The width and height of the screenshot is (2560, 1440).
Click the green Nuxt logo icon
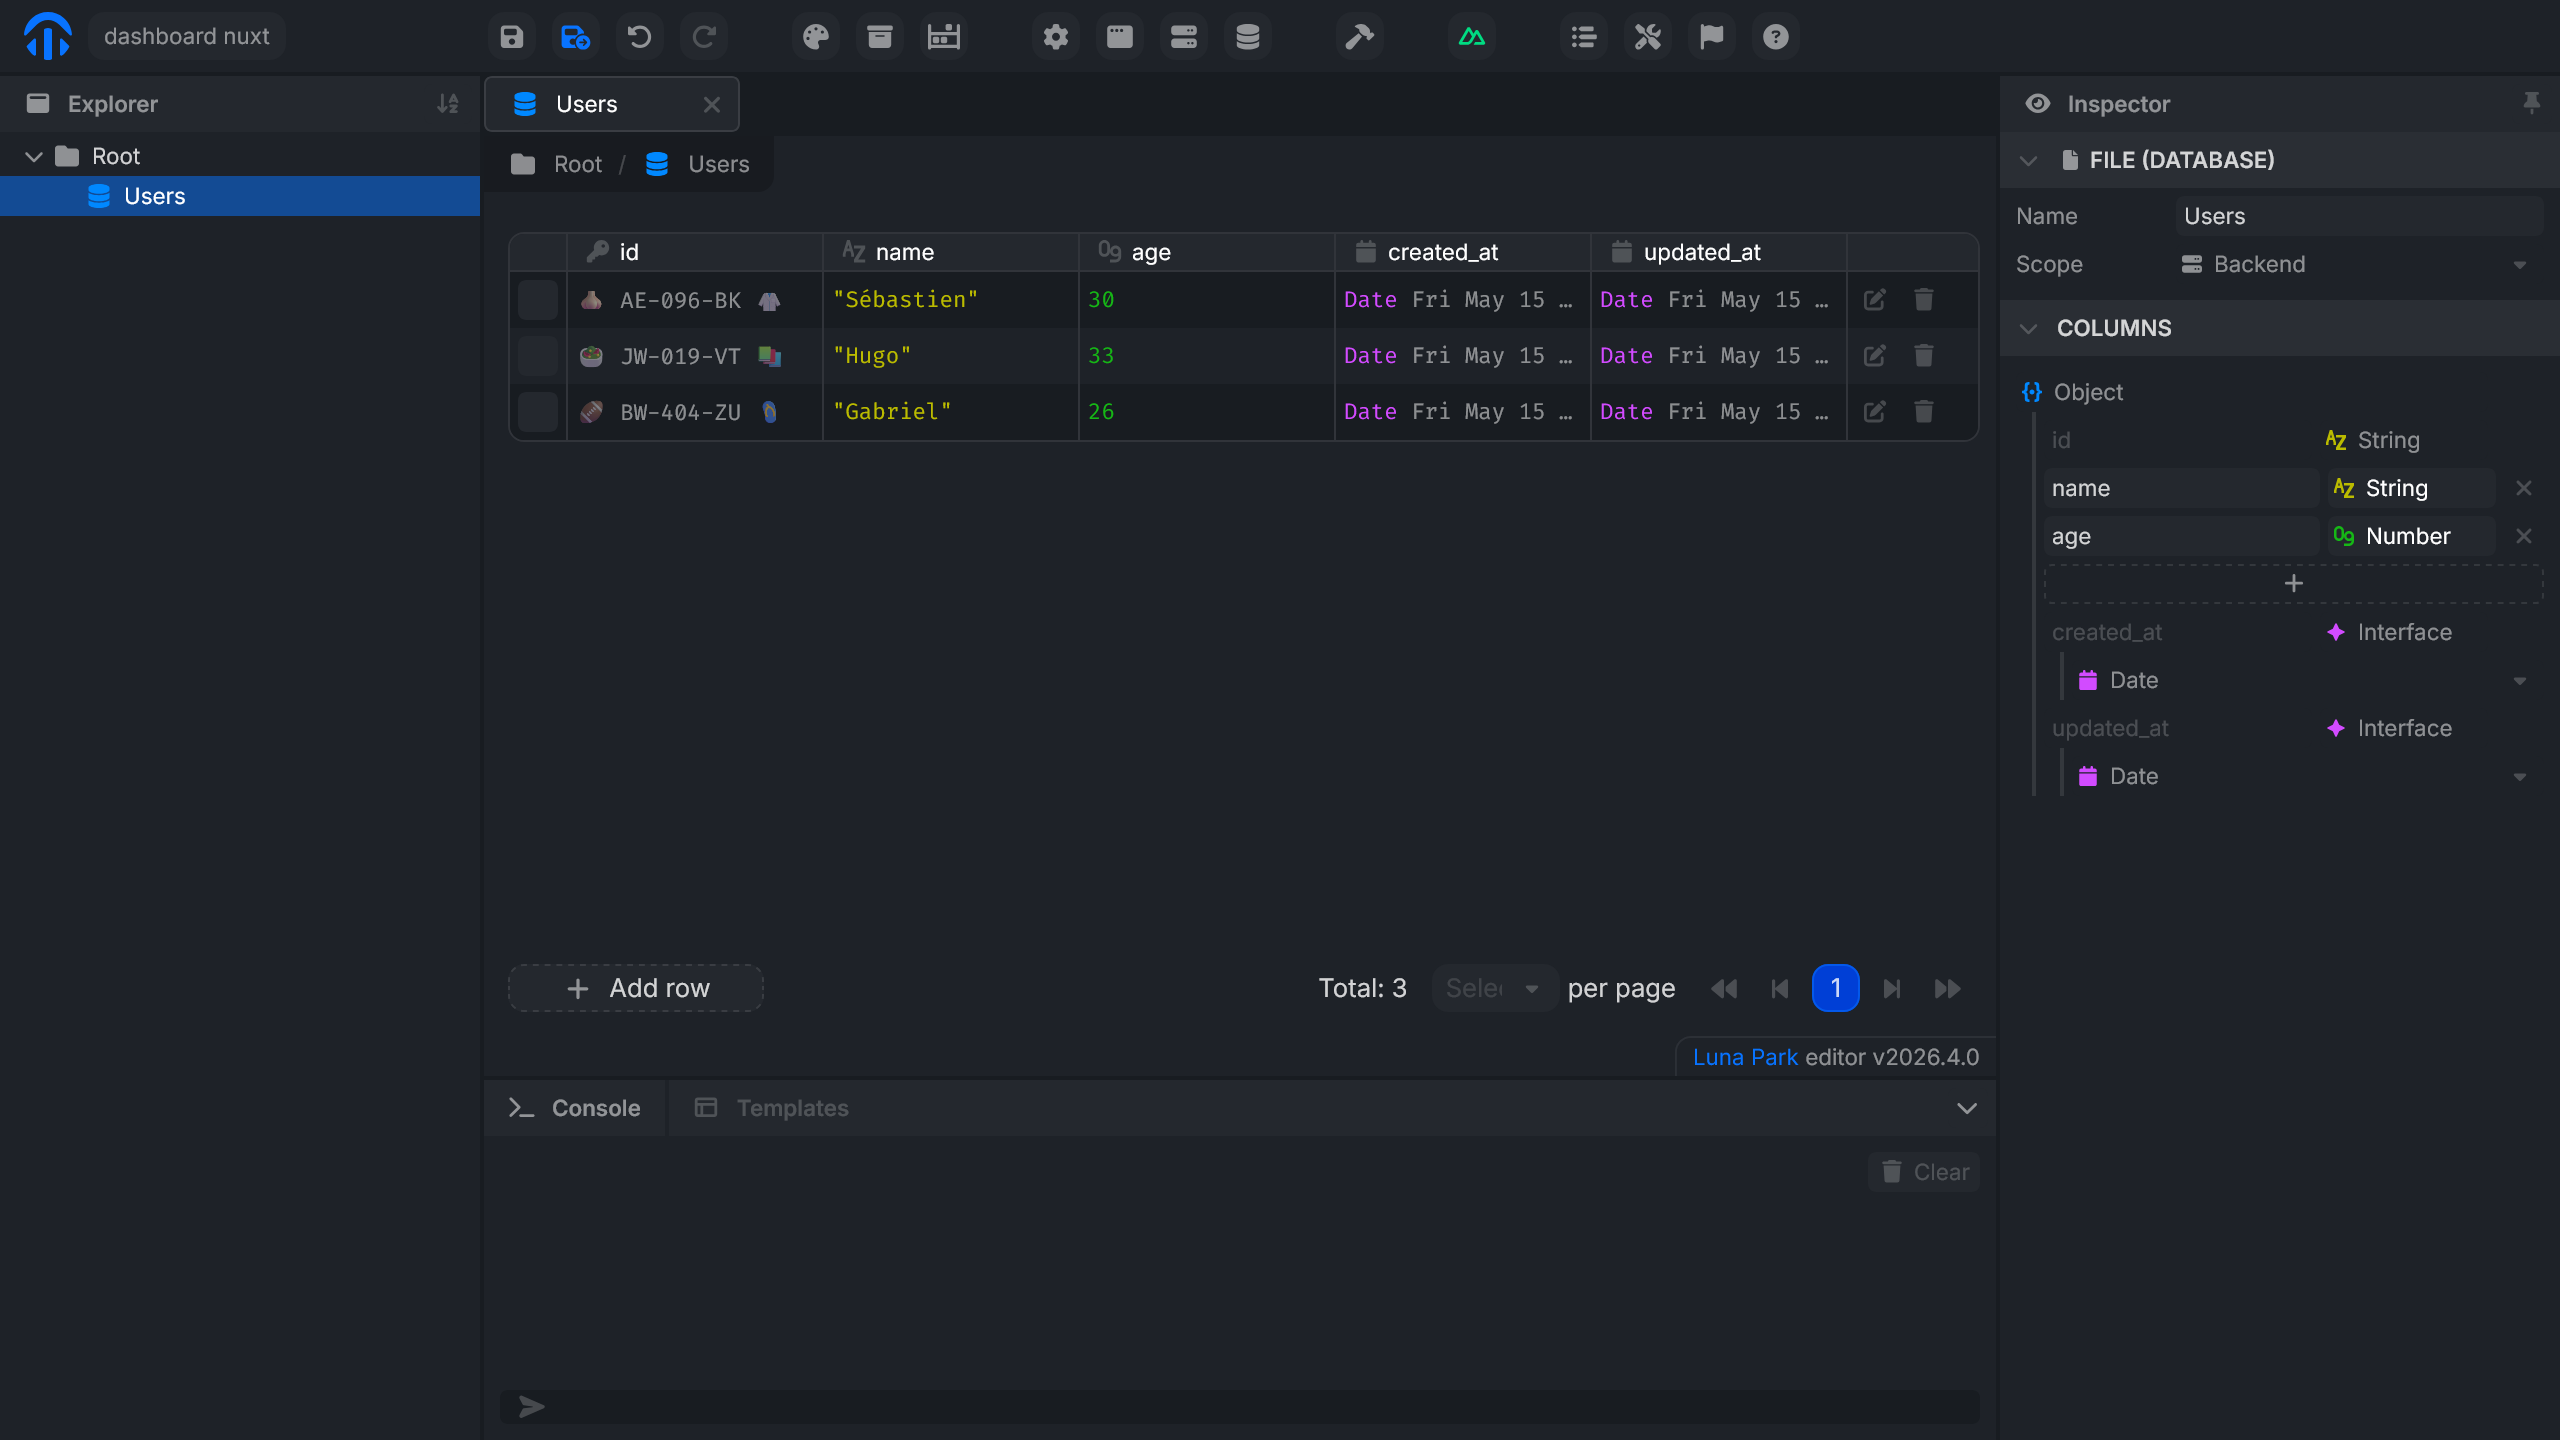tap(1472, 37)
